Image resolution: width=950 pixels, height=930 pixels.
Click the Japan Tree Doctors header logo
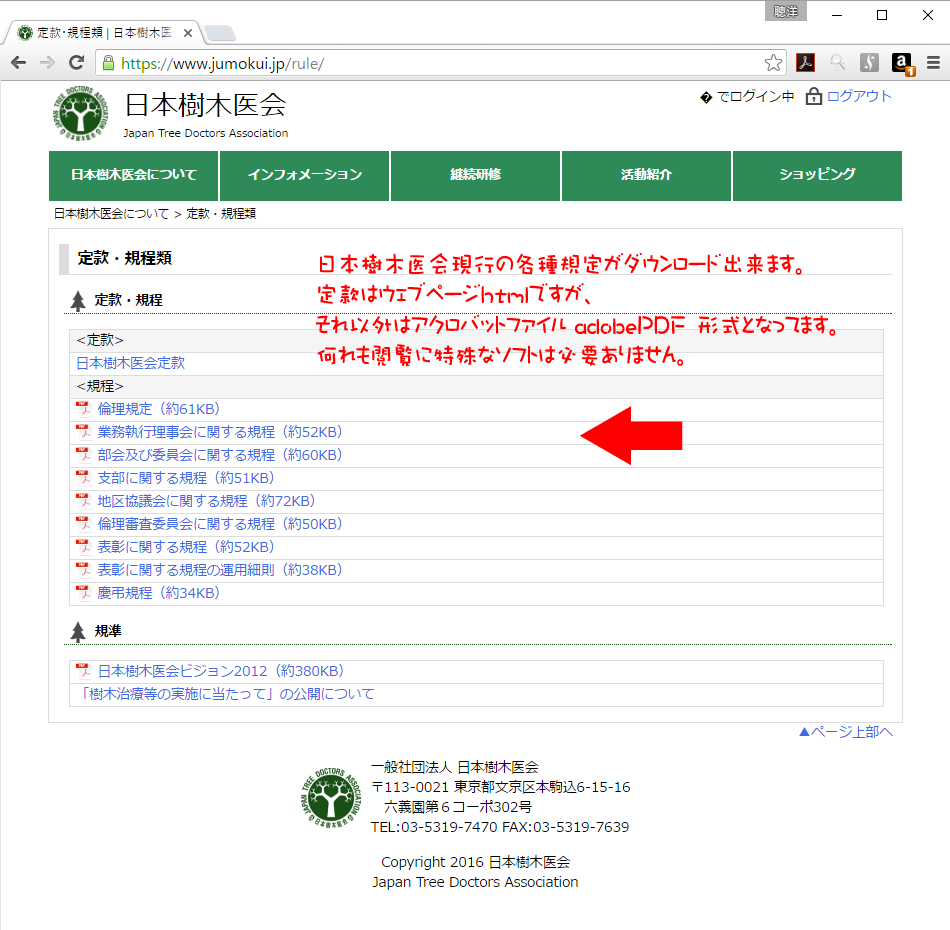[81, 113]
